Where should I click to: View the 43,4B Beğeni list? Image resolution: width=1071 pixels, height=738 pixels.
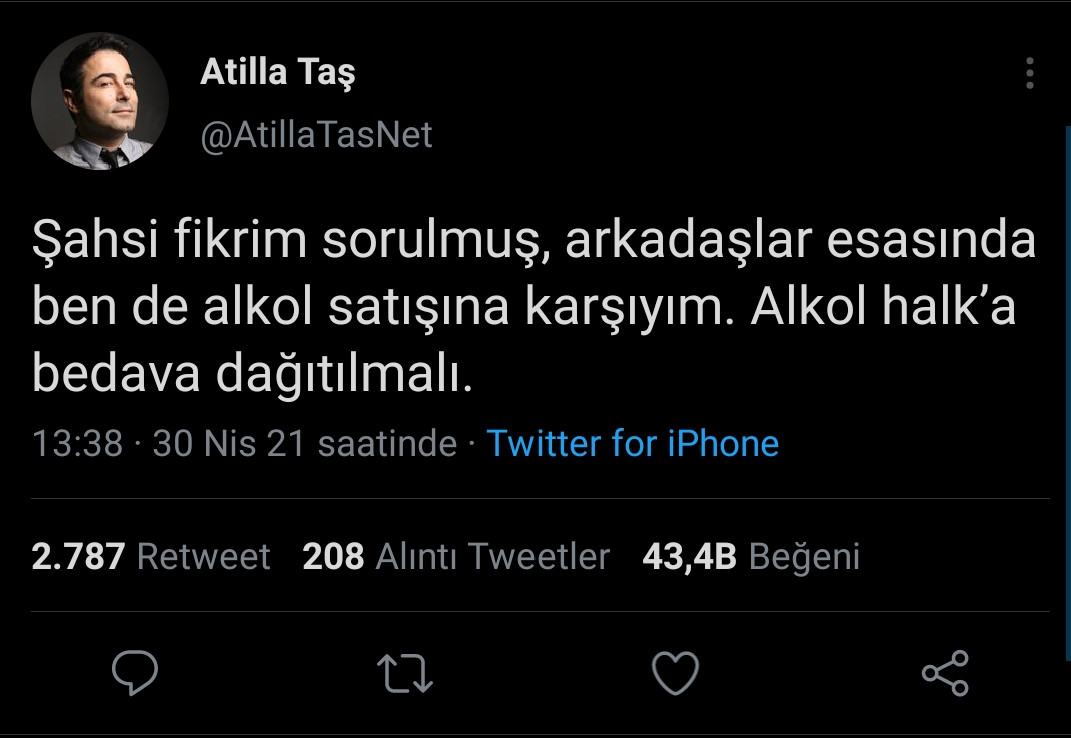tap(749, 557)
